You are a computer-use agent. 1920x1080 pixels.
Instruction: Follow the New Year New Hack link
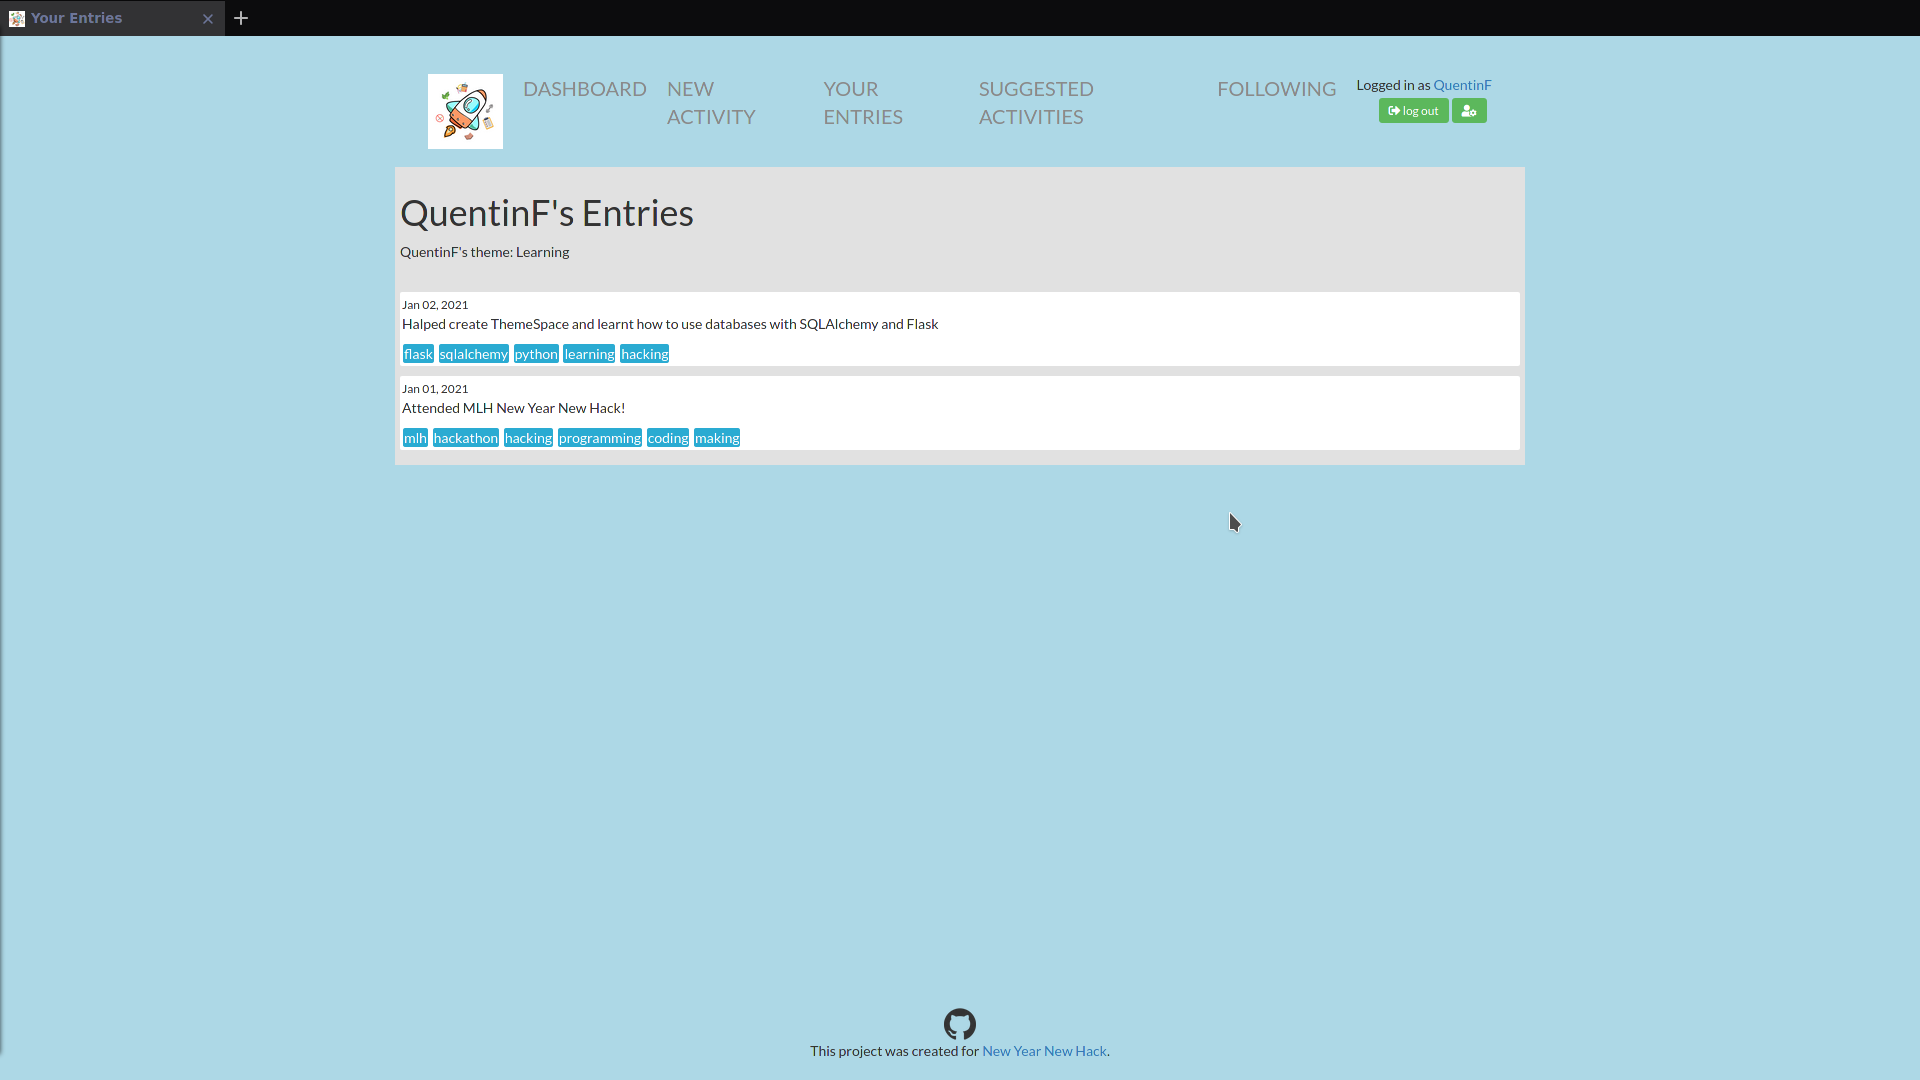[1044, 1051]
